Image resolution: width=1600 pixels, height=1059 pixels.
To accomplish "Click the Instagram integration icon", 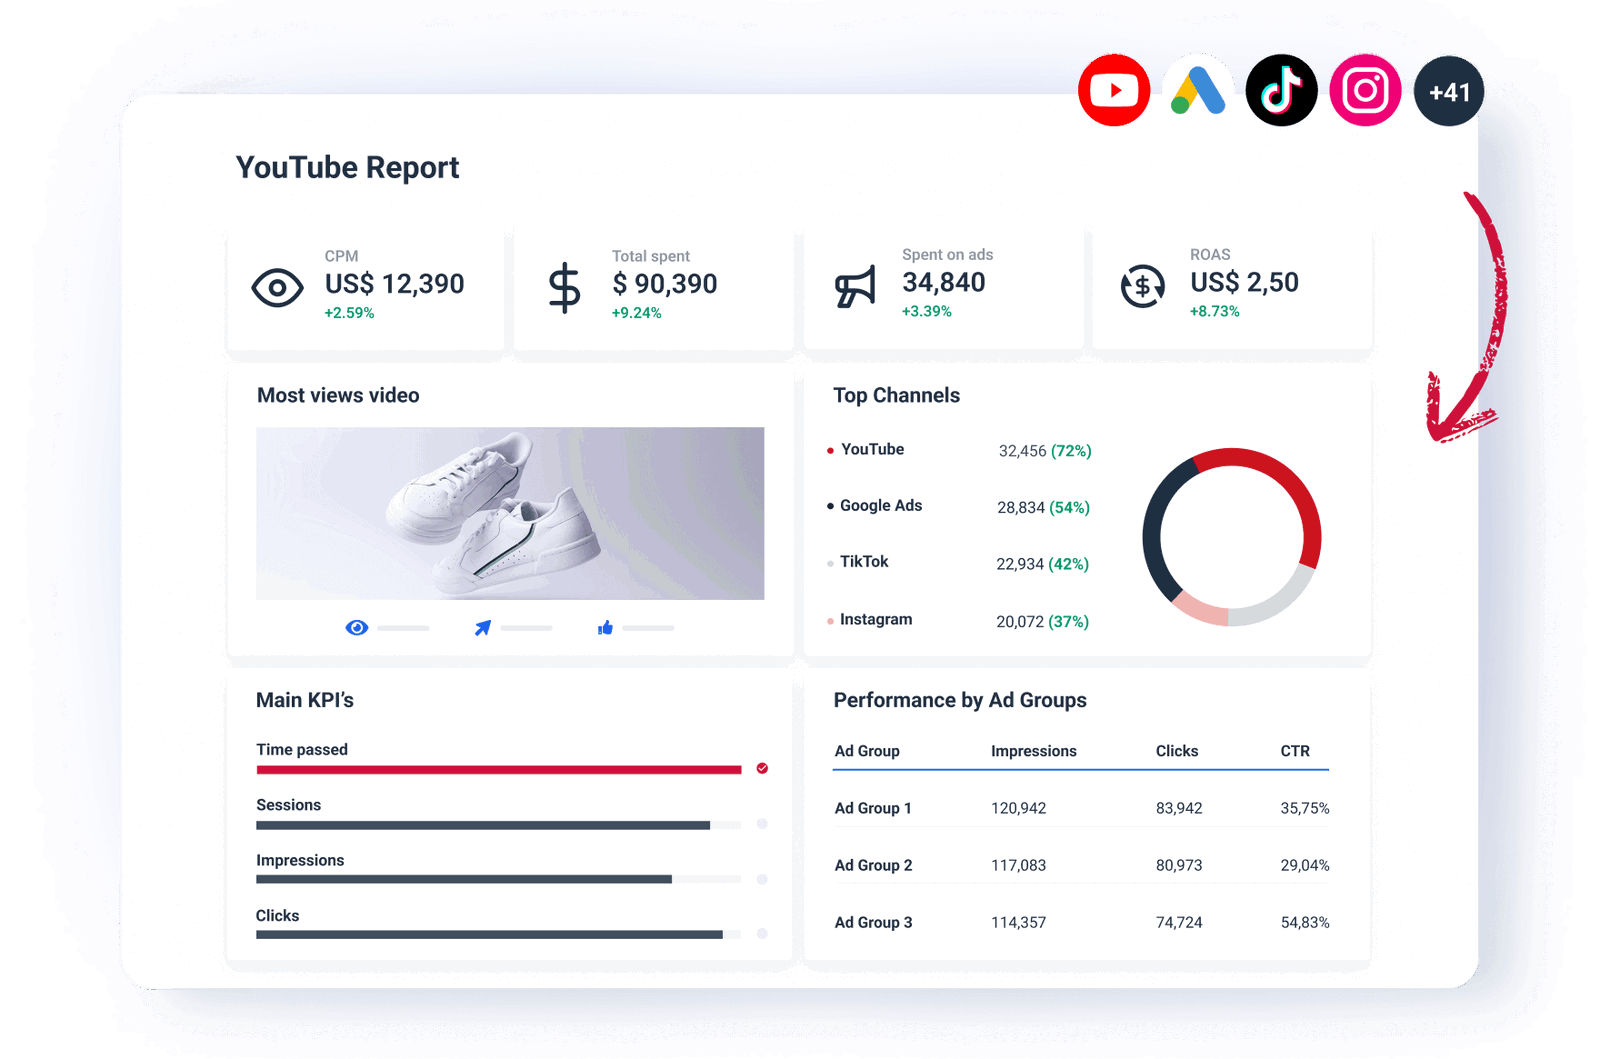I will pyautogui.click(x=1365, y=90).
